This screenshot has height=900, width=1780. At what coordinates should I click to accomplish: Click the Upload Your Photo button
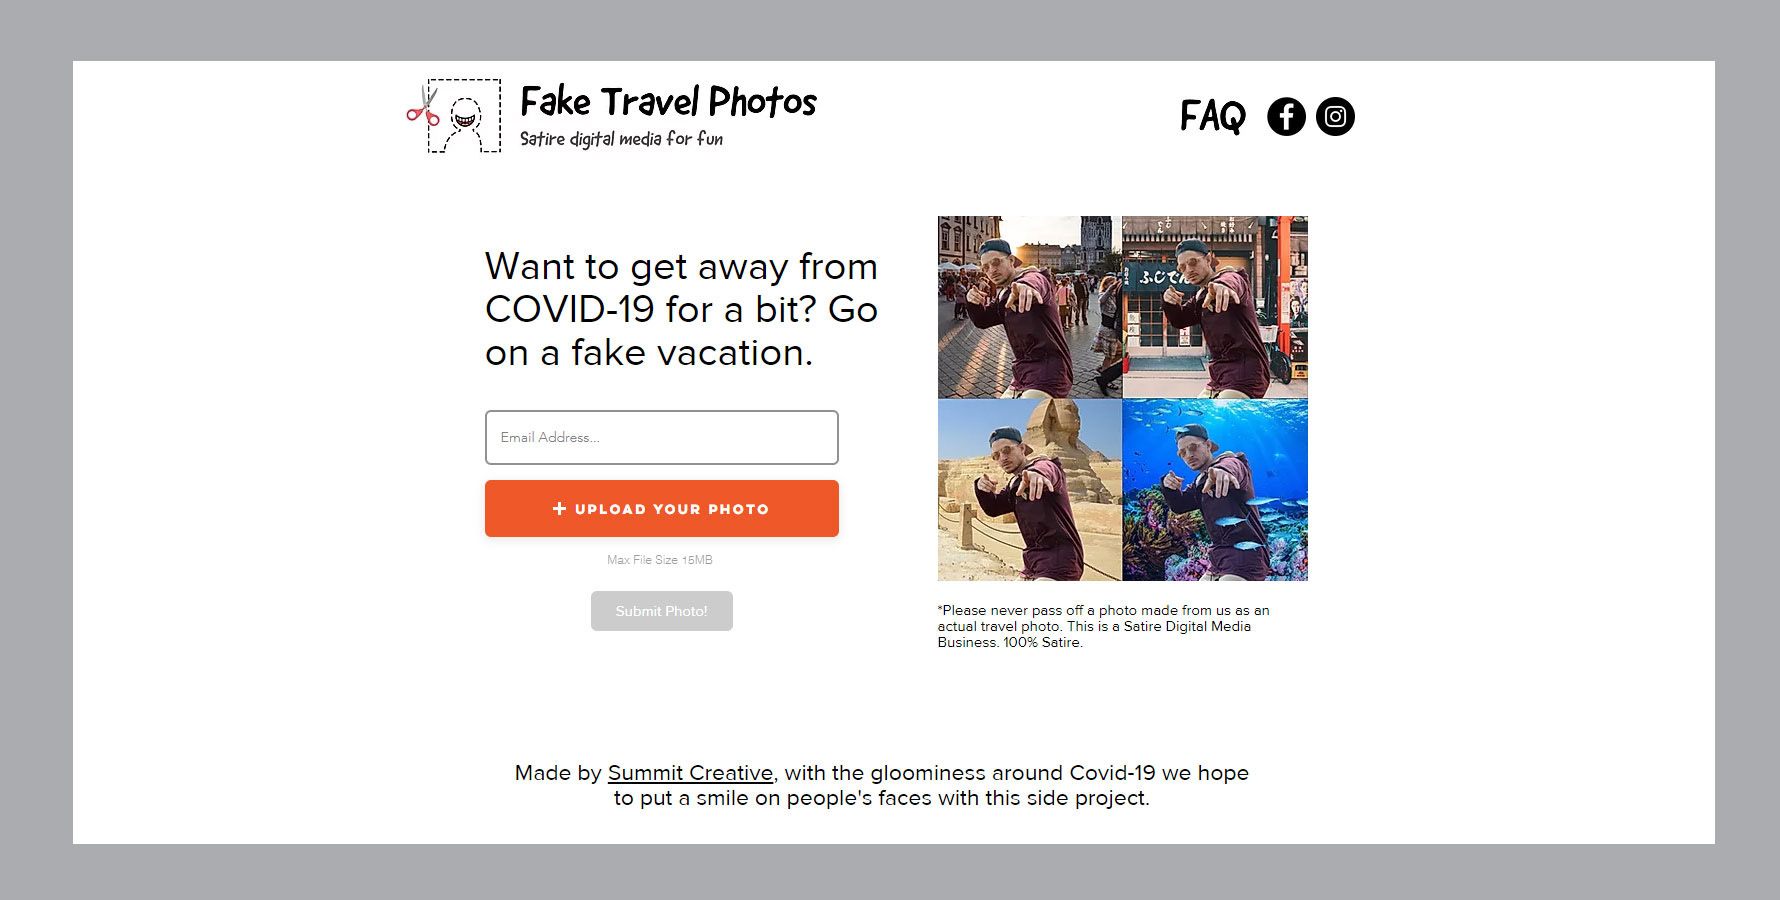point(662,509)
